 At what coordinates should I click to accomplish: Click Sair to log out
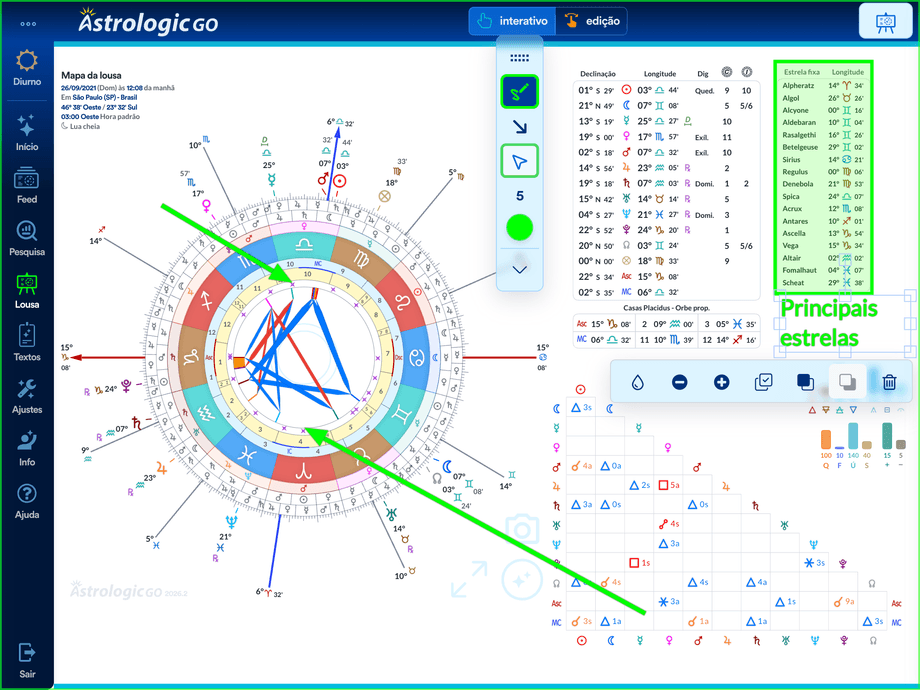[x=27, y=660]
